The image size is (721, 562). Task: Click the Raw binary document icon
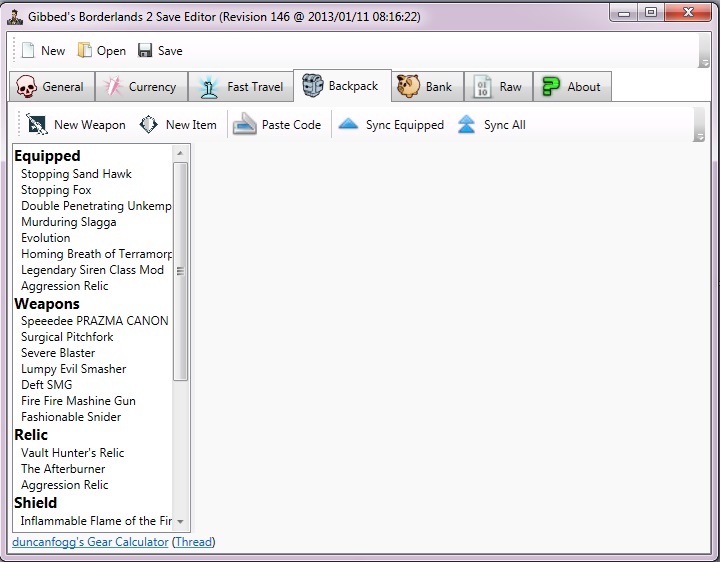point(482,86)
